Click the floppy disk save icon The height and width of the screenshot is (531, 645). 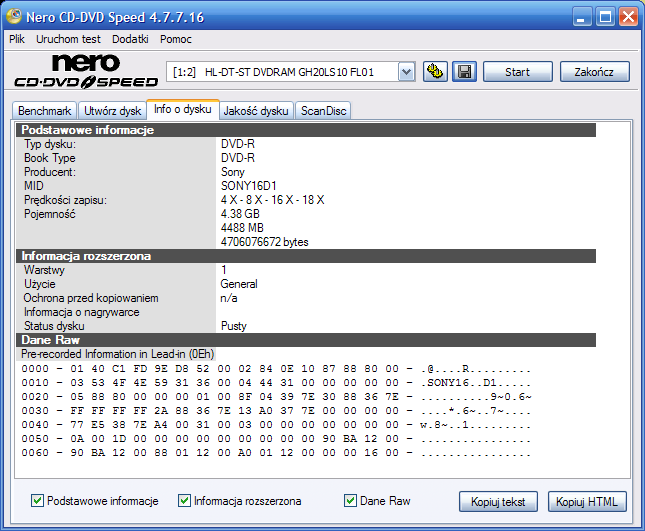pyautogui.click(x=464, y=72)
